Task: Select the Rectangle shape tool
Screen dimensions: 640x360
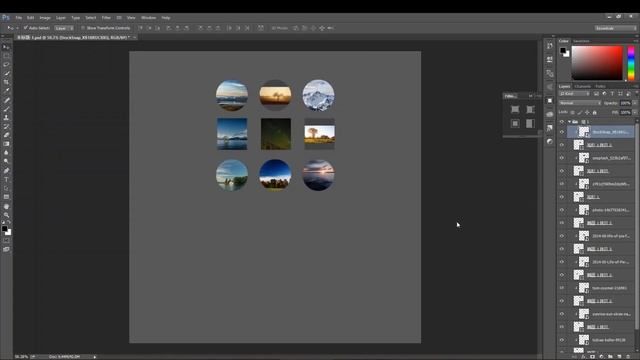Action: (x=6, y=197)
